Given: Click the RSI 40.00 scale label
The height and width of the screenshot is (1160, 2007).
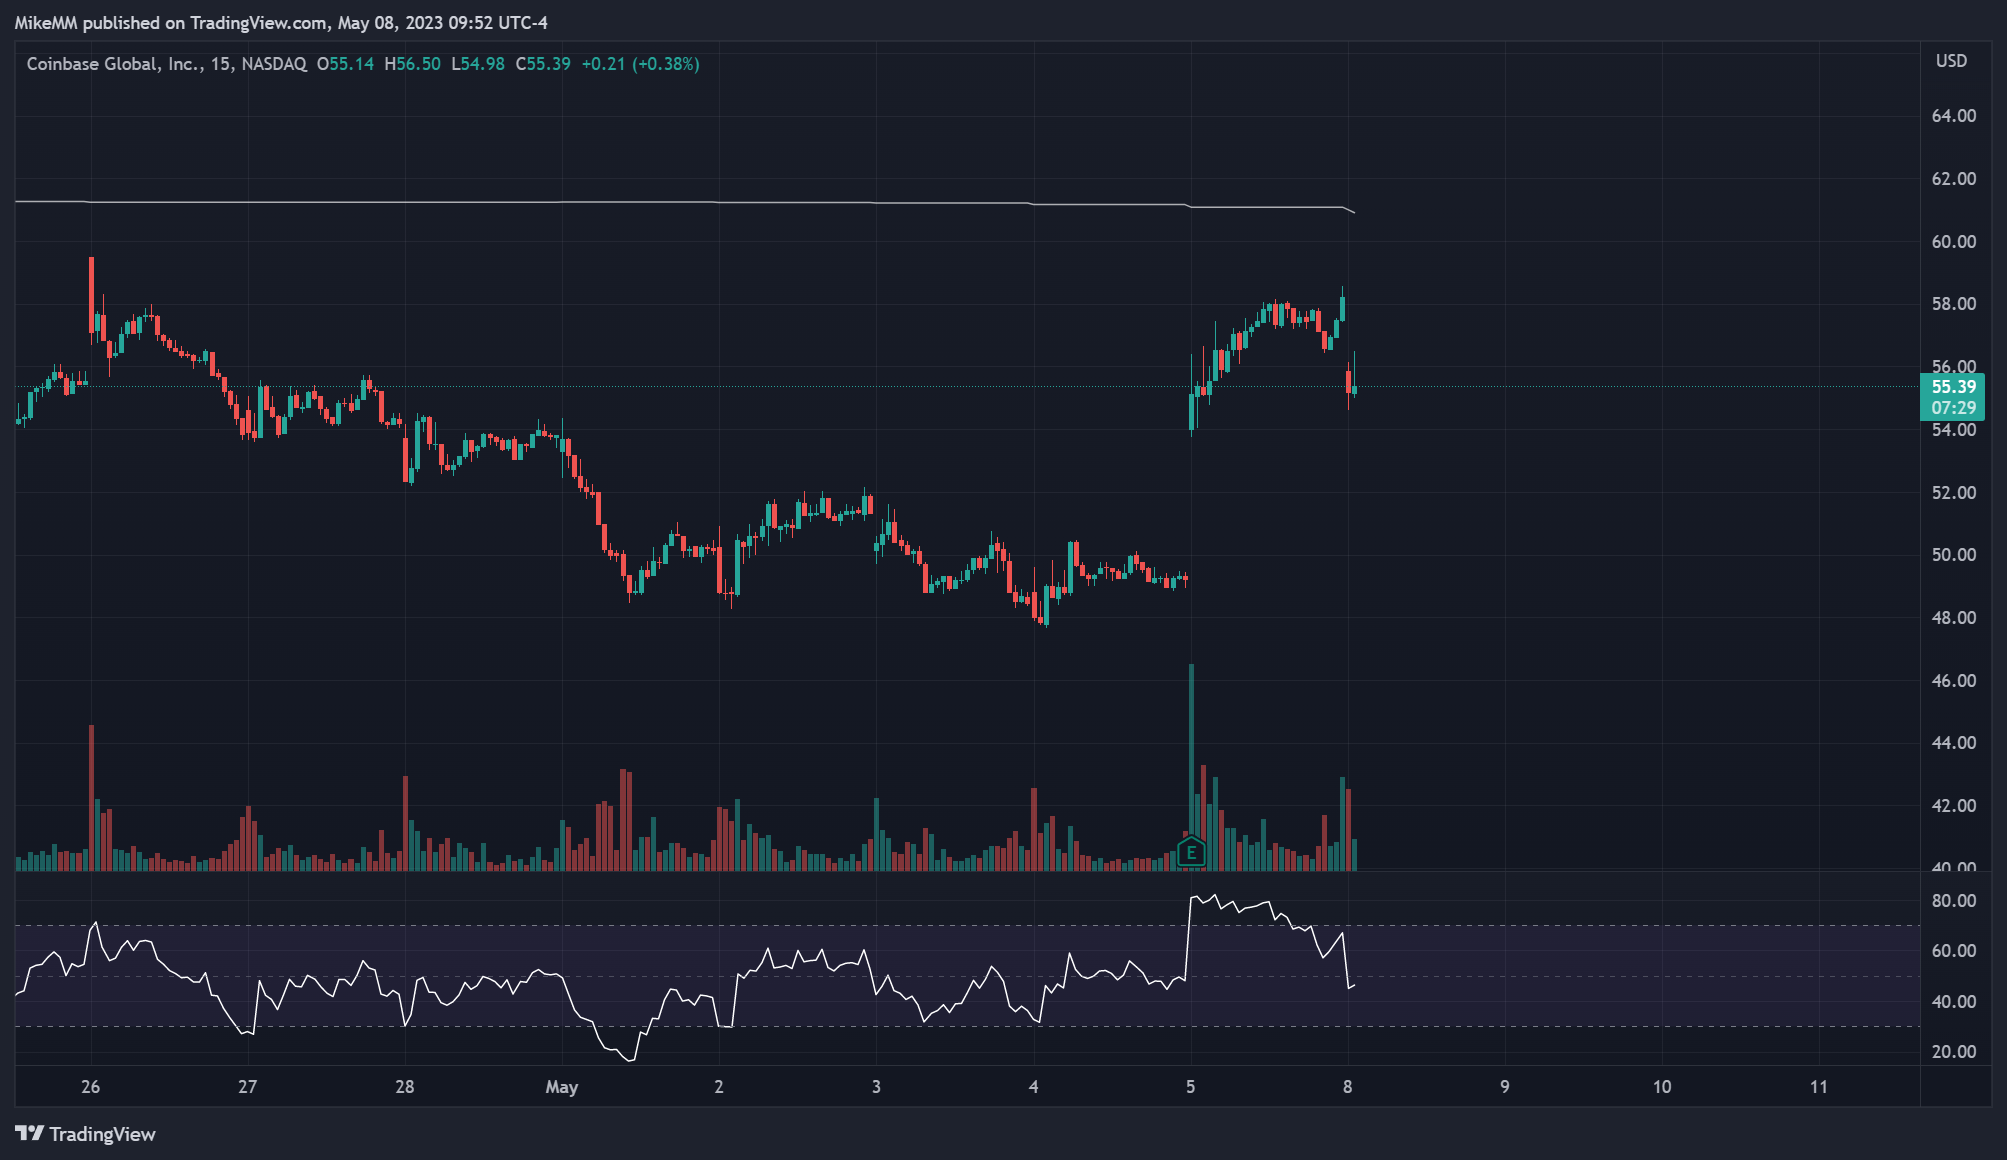Looking at the screenshot, I should pos(1953,1002).
